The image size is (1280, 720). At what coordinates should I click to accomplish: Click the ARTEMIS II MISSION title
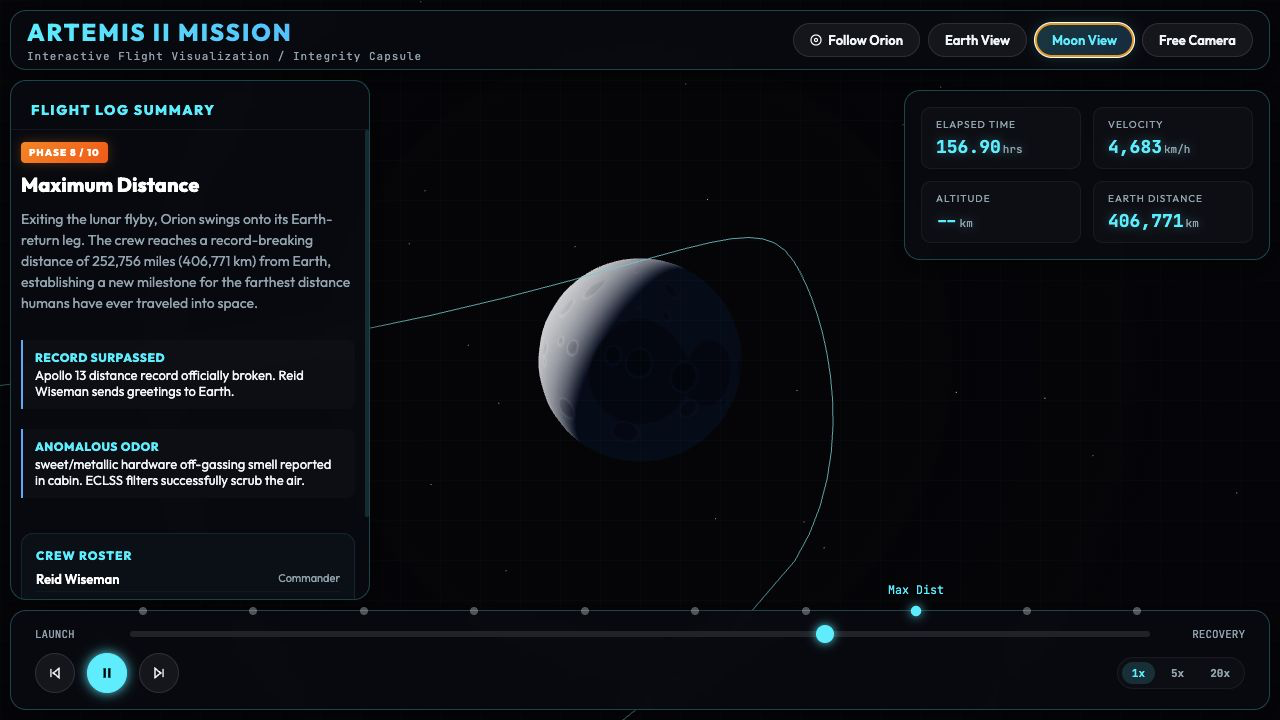(x=159, y=32)
